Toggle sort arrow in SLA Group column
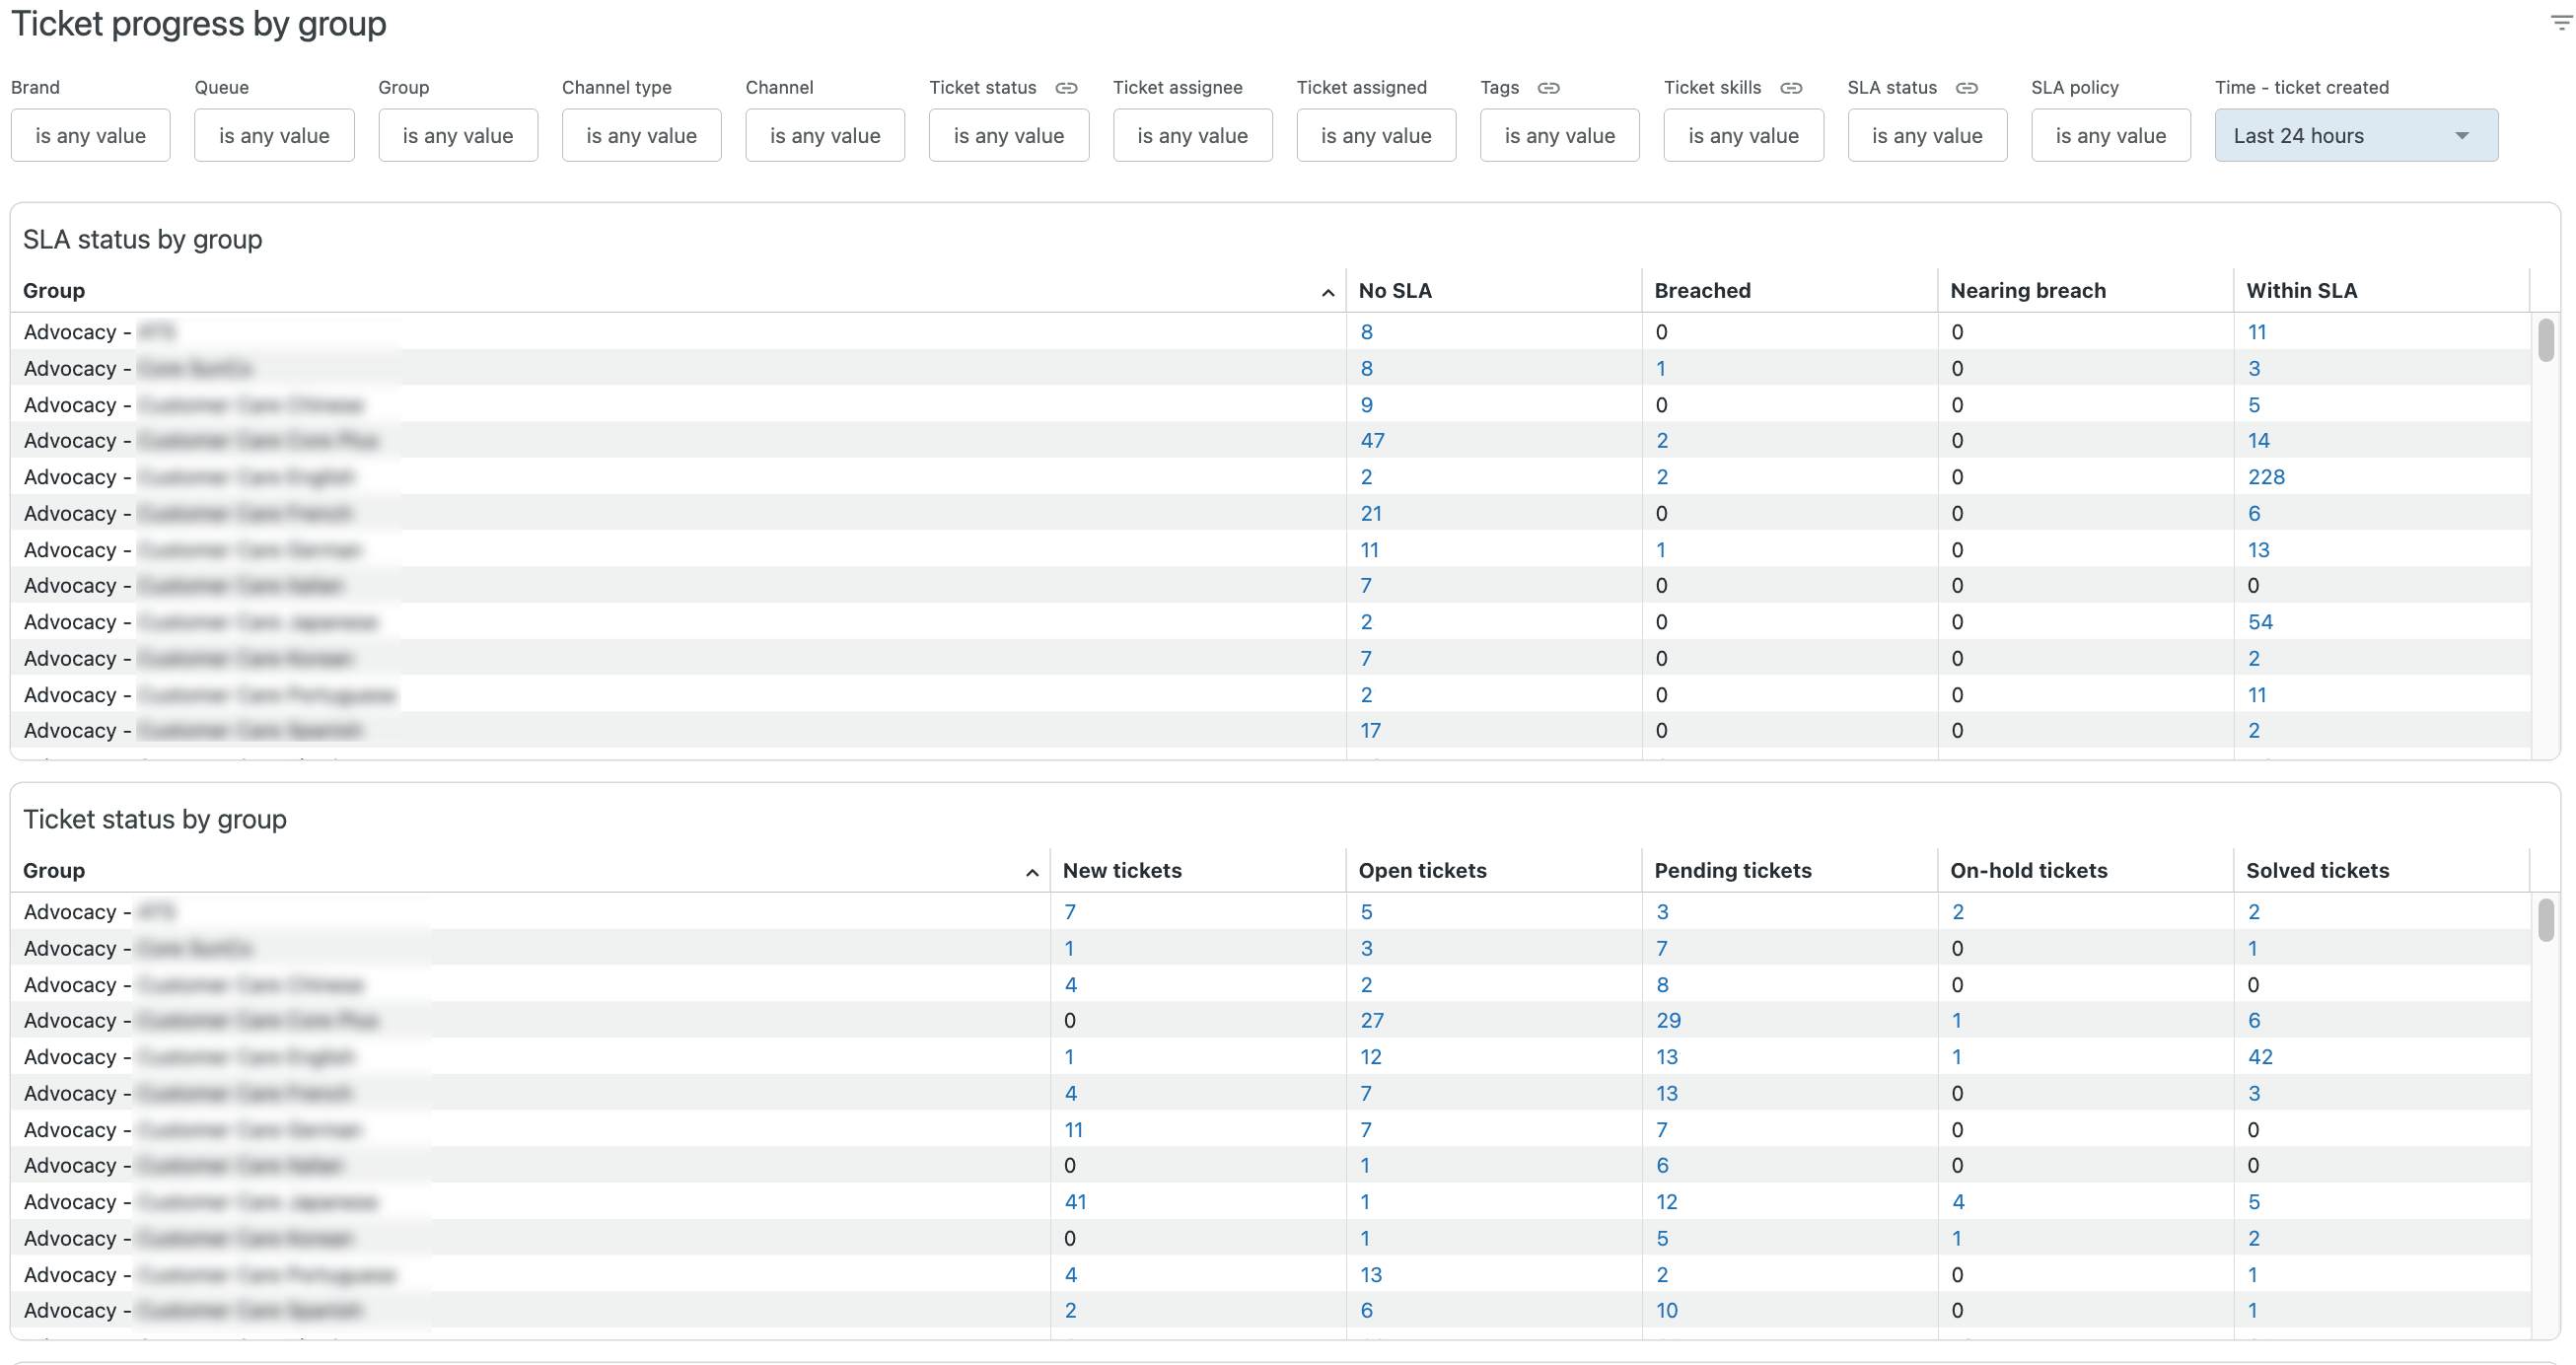Screen dimensions: 2576x1365 tap(1327, 293)
